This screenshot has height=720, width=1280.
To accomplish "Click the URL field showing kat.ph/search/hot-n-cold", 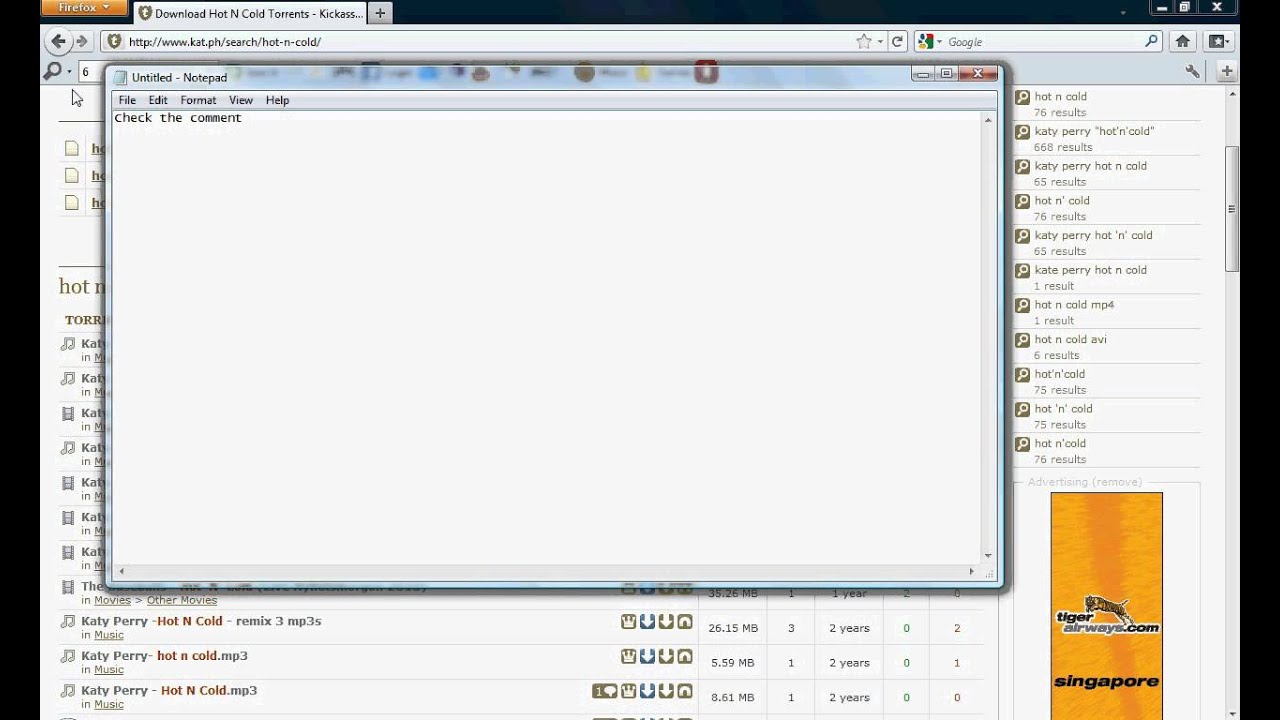I will (490, 42).
